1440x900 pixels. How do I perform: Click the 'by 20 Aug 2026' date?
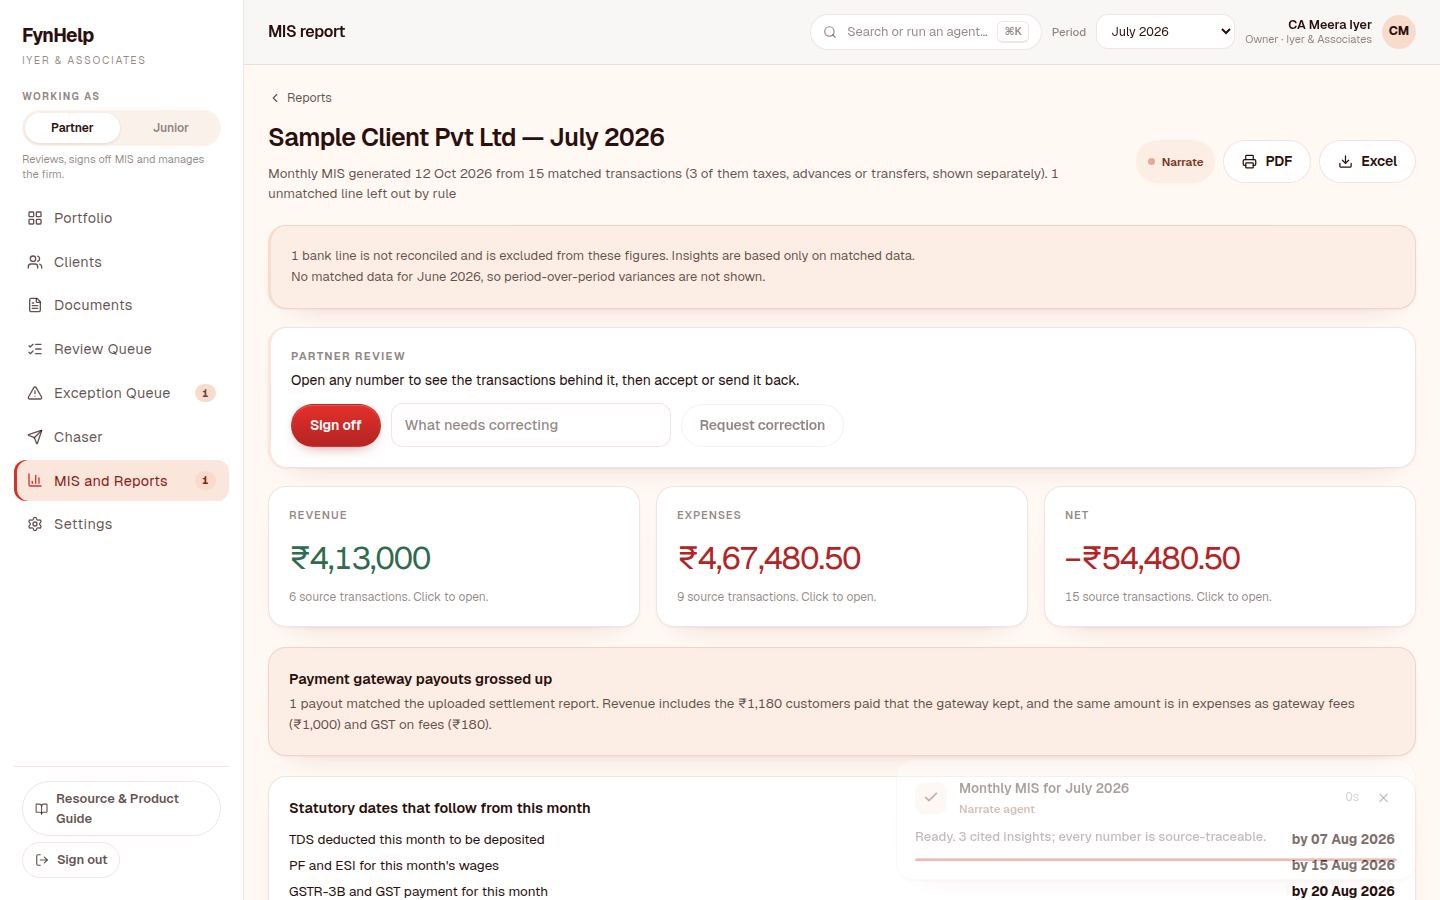point(1343,891)
